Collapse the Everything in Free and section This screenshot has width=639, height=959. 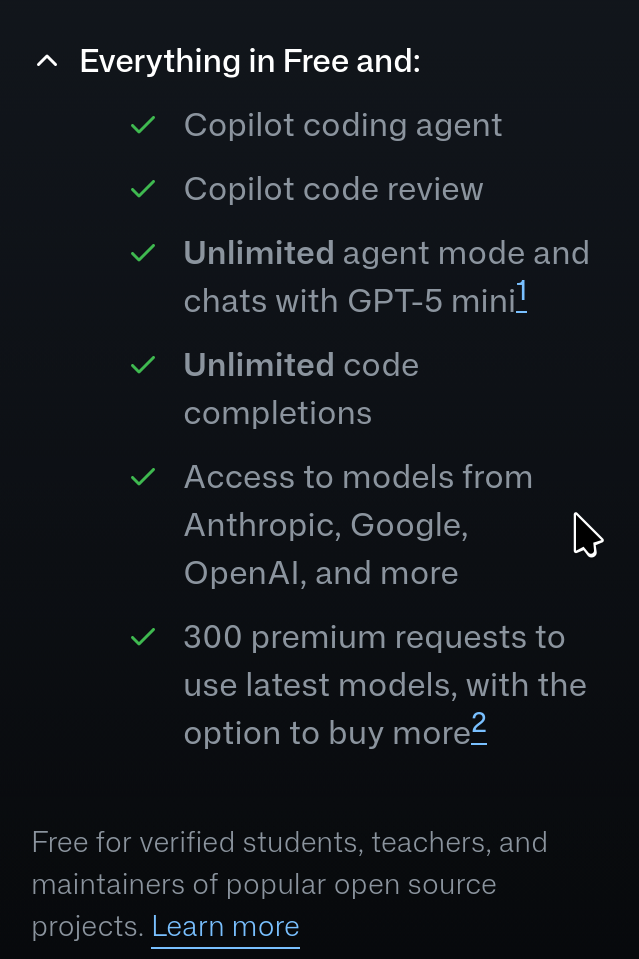(x=227, y=61)
